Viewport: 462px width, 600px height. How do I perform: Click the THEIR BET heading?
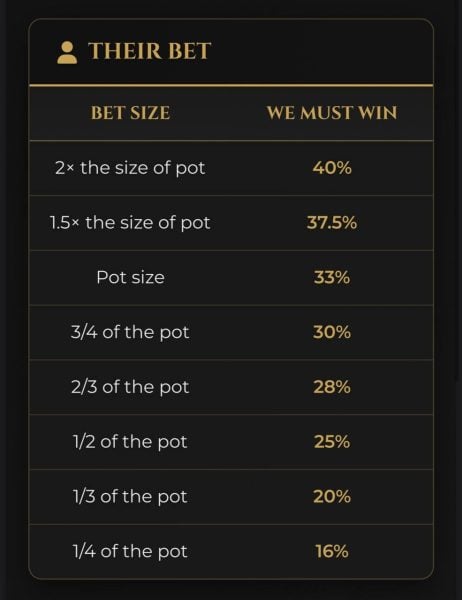tap(149, 51)
